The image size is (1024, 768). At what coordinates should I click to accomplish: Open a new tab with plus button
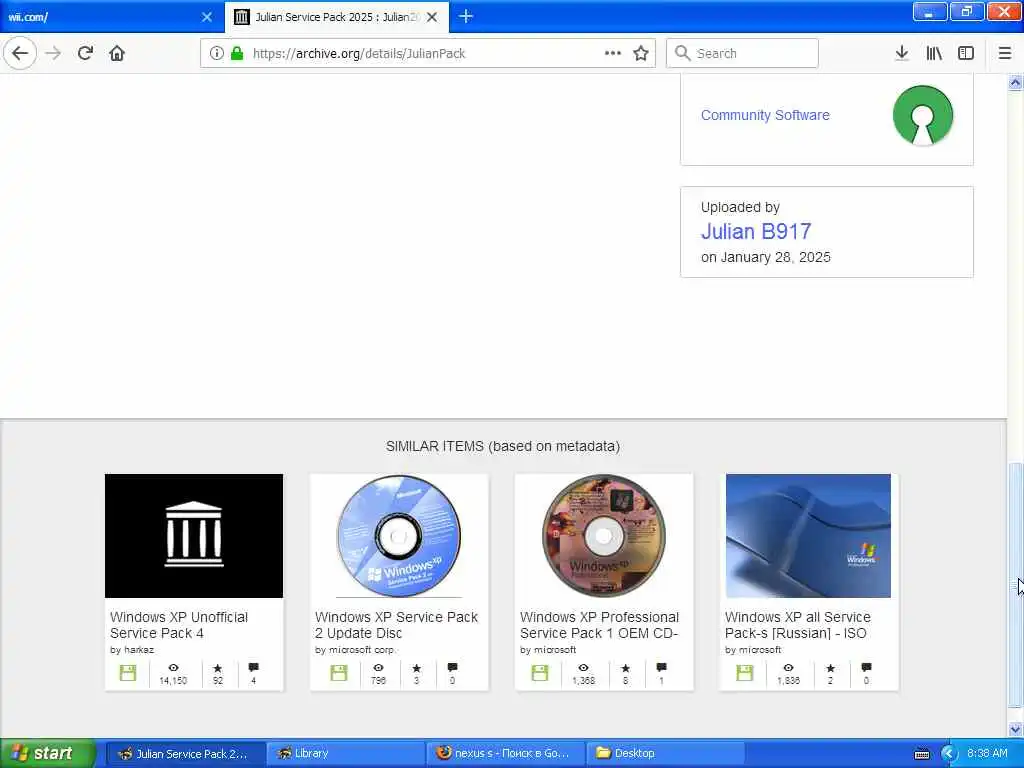coord(466,16)
